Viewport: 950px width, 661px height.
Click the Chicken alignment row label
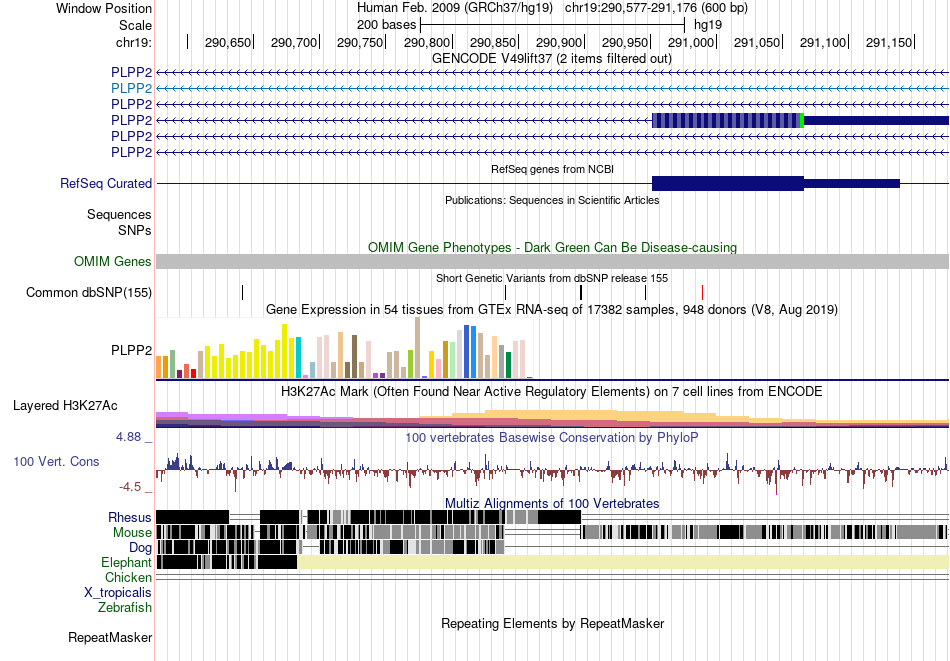128,578
